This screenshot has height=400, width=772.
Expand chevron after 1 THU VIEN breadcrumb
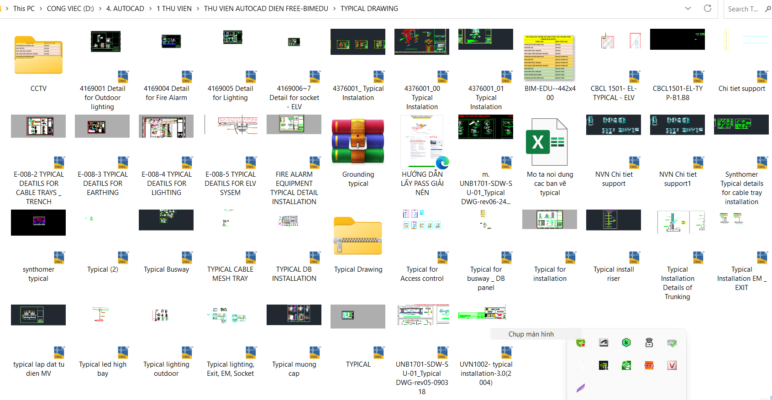pos(197,8)
